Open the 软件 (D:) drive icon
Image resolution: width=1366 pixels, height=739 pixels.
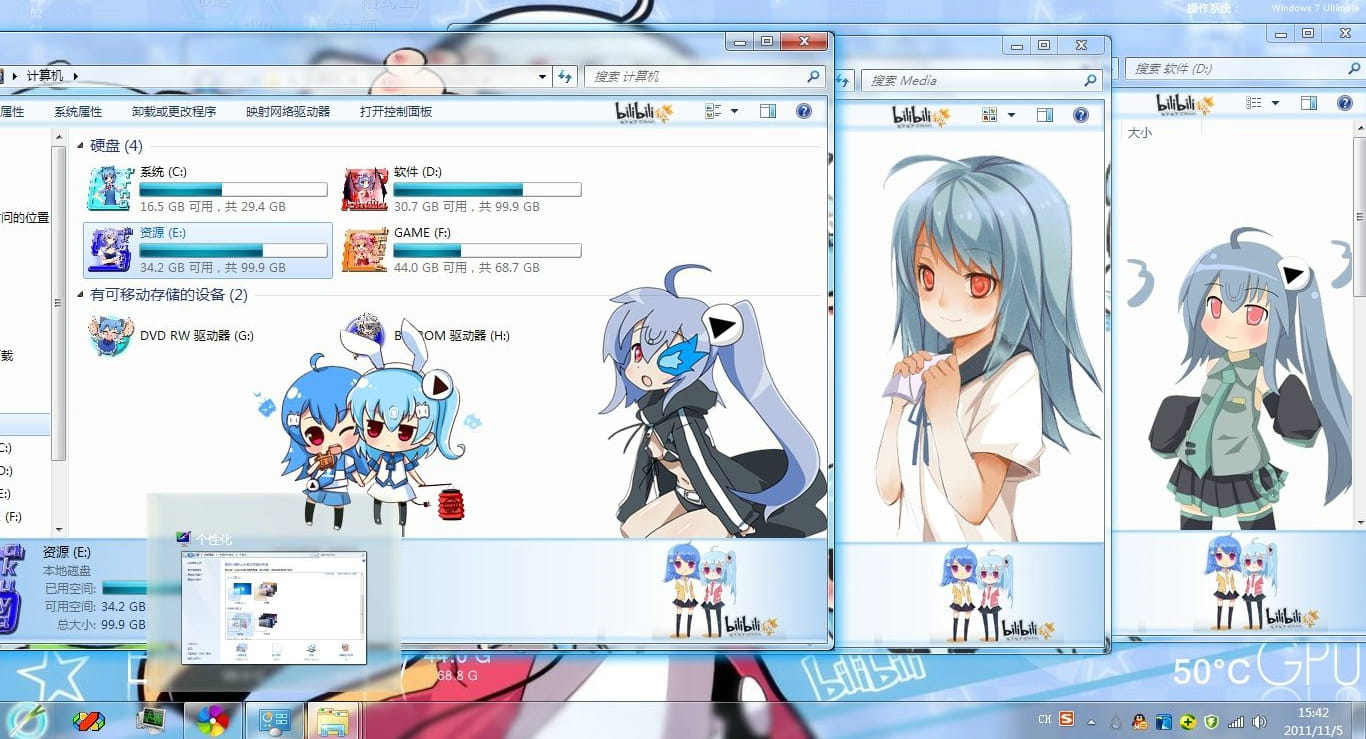(363, 188)
